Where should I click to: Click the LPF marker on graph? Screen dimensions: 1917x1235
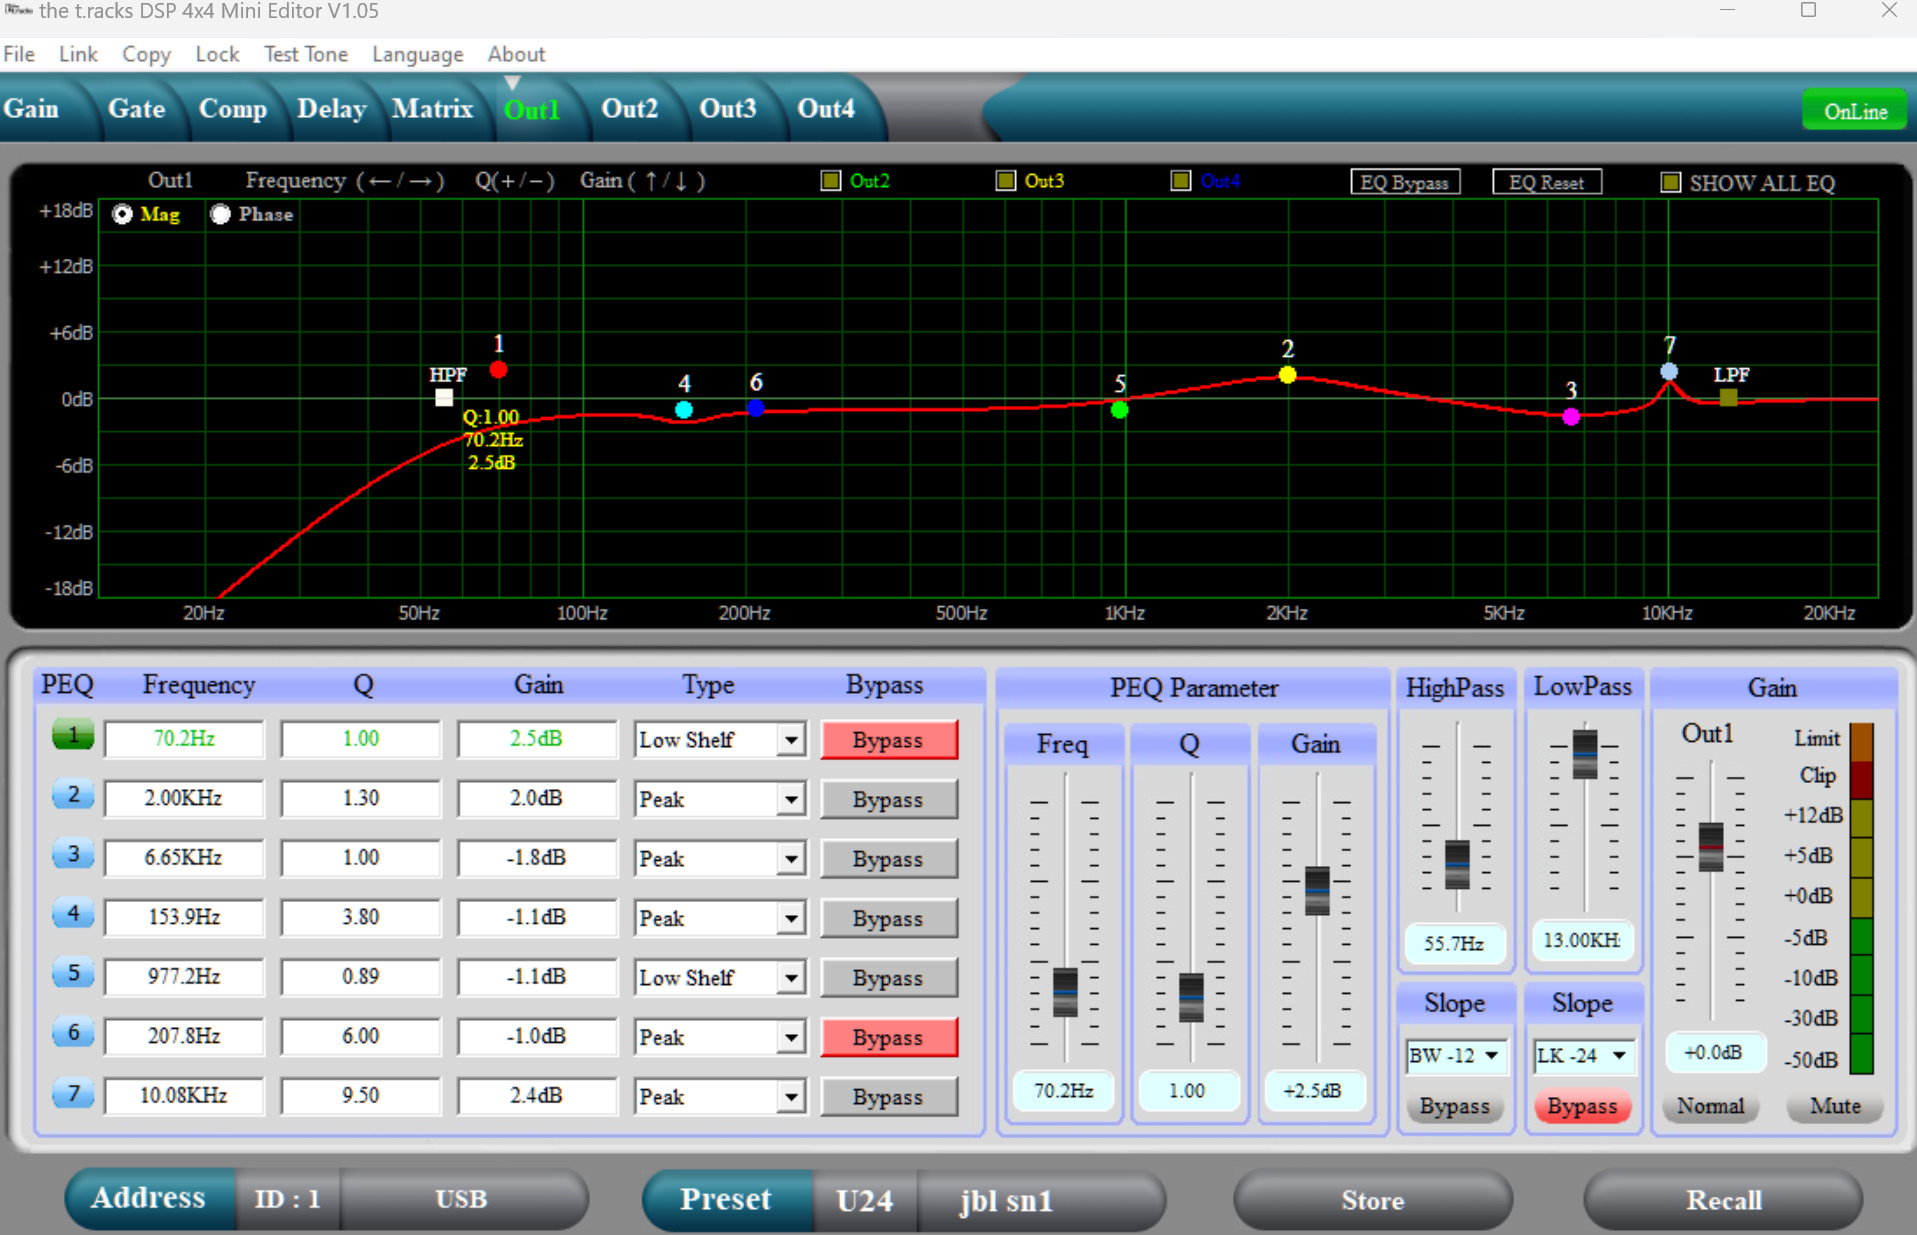click(x=1728, y=397)
